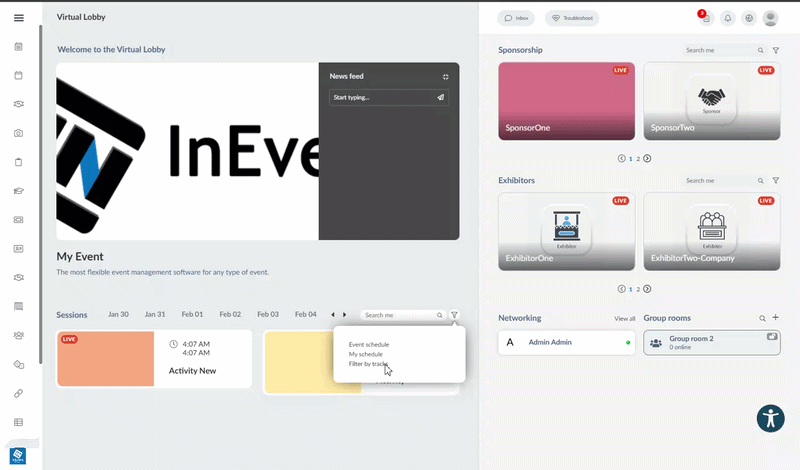Image resolution: width=800 pixels, height=470 pixels.
Task: Add a new group room with the plus
Action: coord(776,317)
